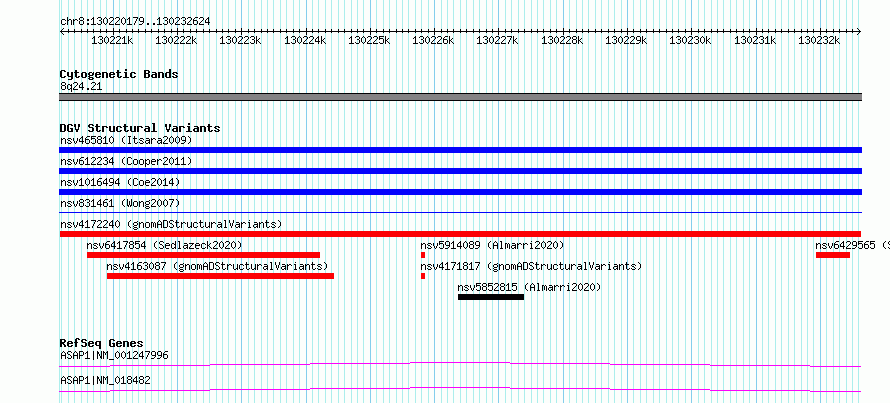
Task: Open nsv6417854 (Sedlazeck2020) variant label
Action: coord(164,245)
